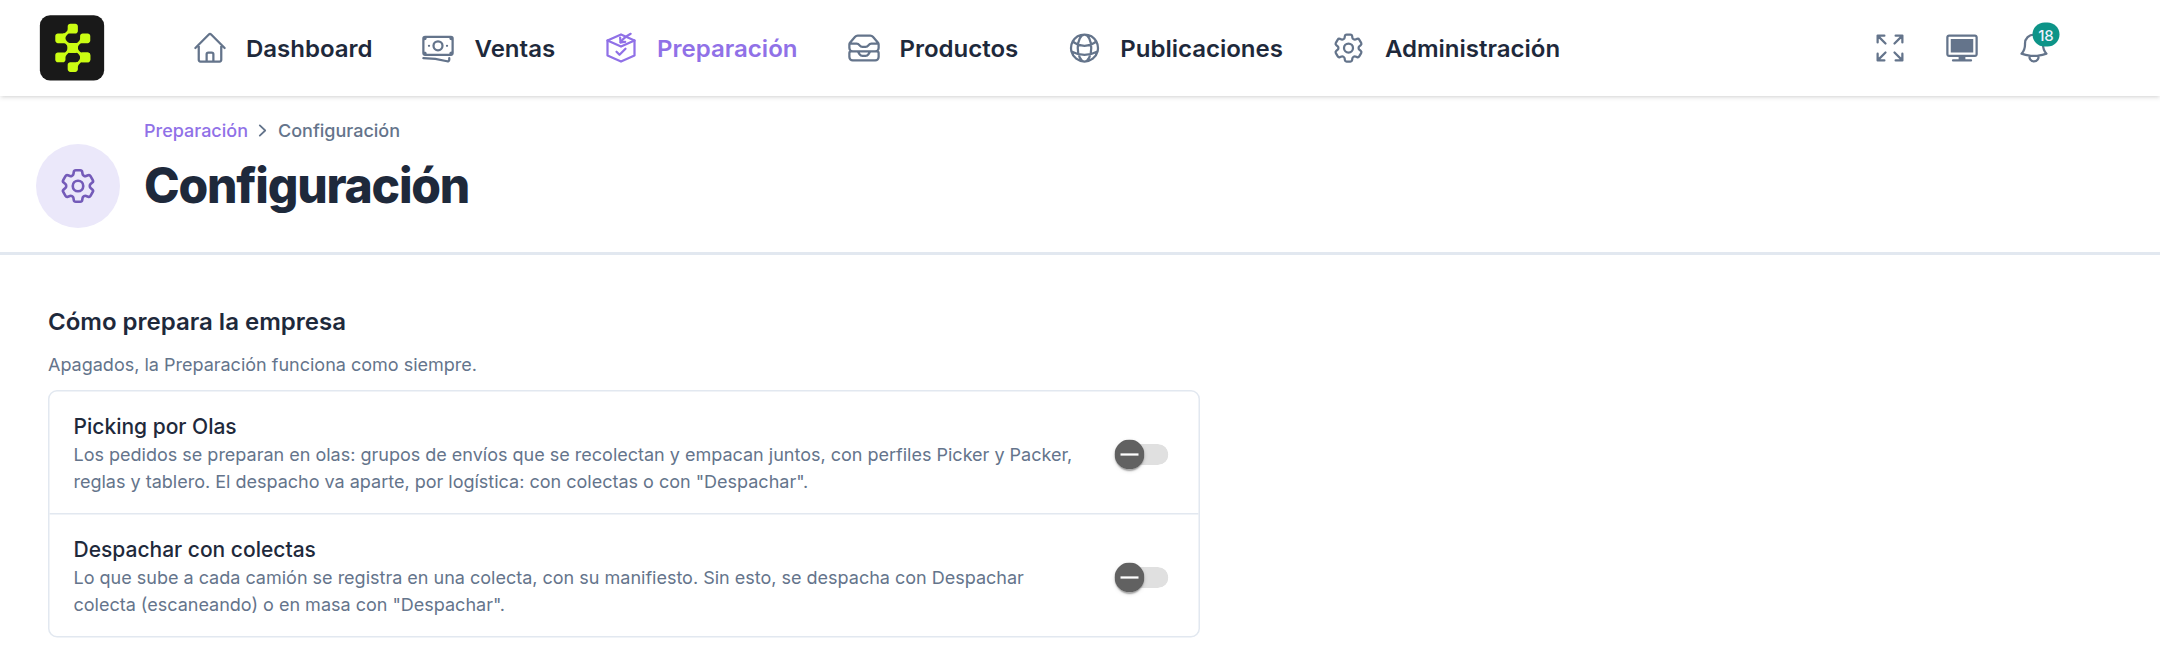The width and height of the screenshot is (2160, 645).
Task: Click the Ventas cash icon
Action: point(438,48)
